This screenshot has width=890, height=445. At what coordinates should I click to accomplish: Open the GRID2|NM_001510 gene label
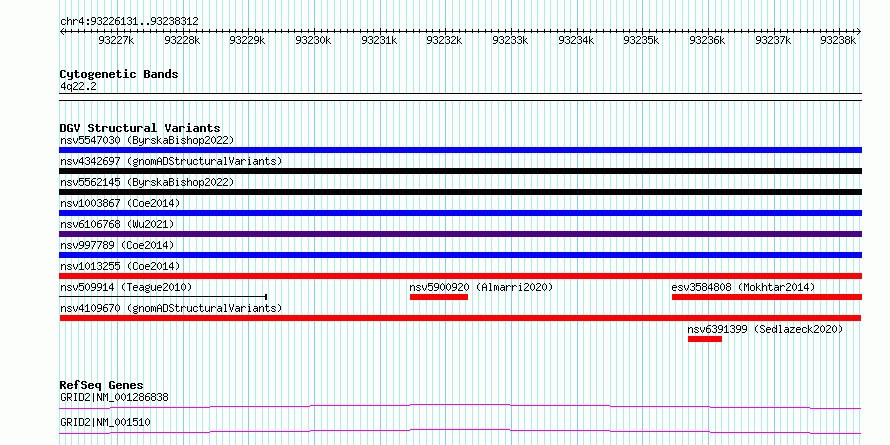pos(105,422)
